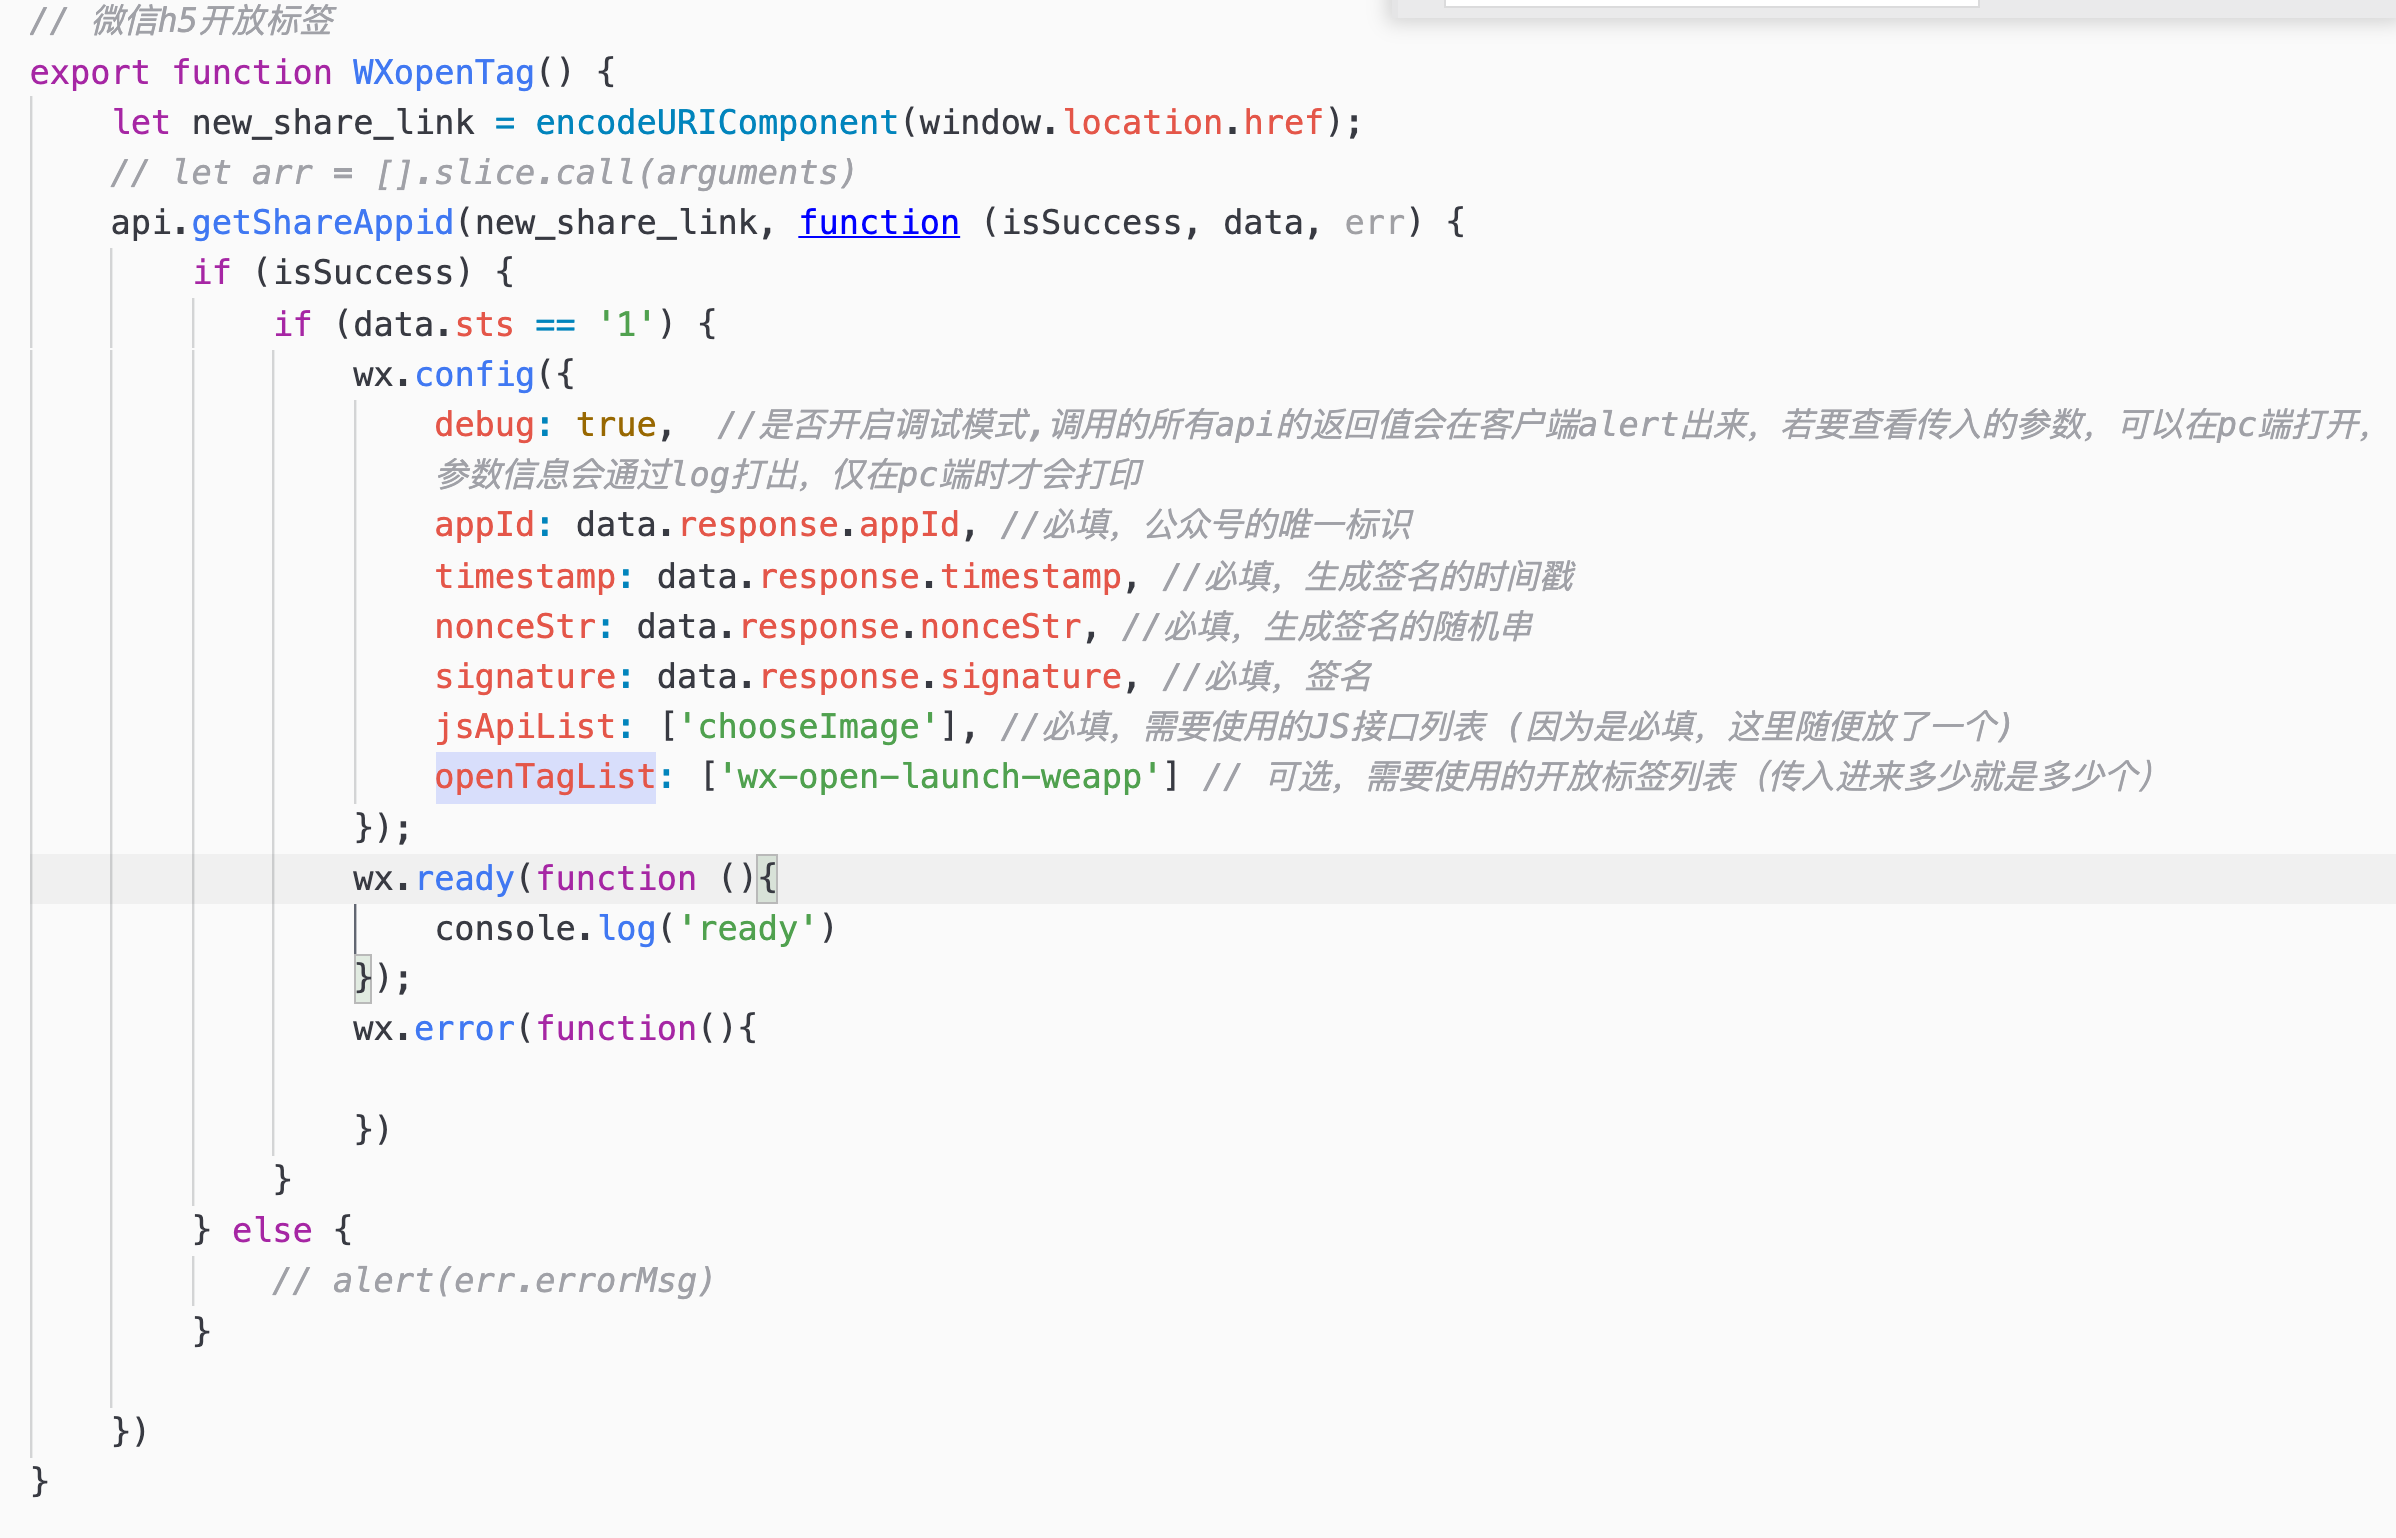The image size is (2396, 1538).
Task: Click the console.log 'ready' string
Action: (747, 928)
